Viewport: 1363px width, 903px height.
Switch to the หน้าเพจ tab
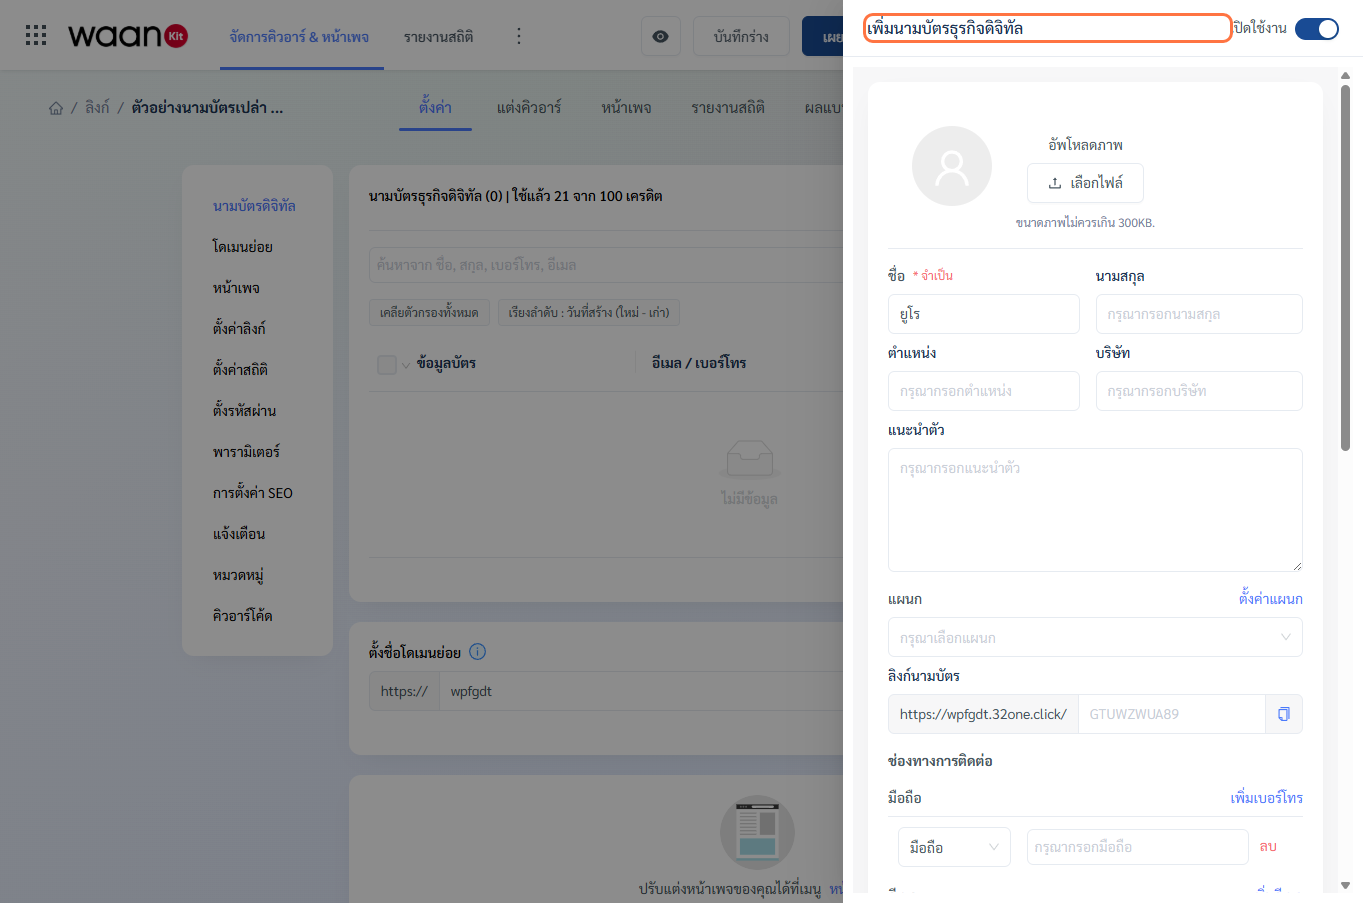pyautogui.click(x=626, y=107)
